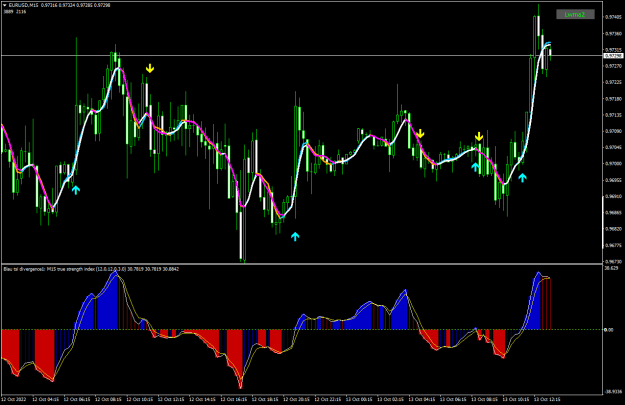The image size is (625, 405).
Task: Click the 38.629 indicator scale value
Action: click(x=611, y=268)
